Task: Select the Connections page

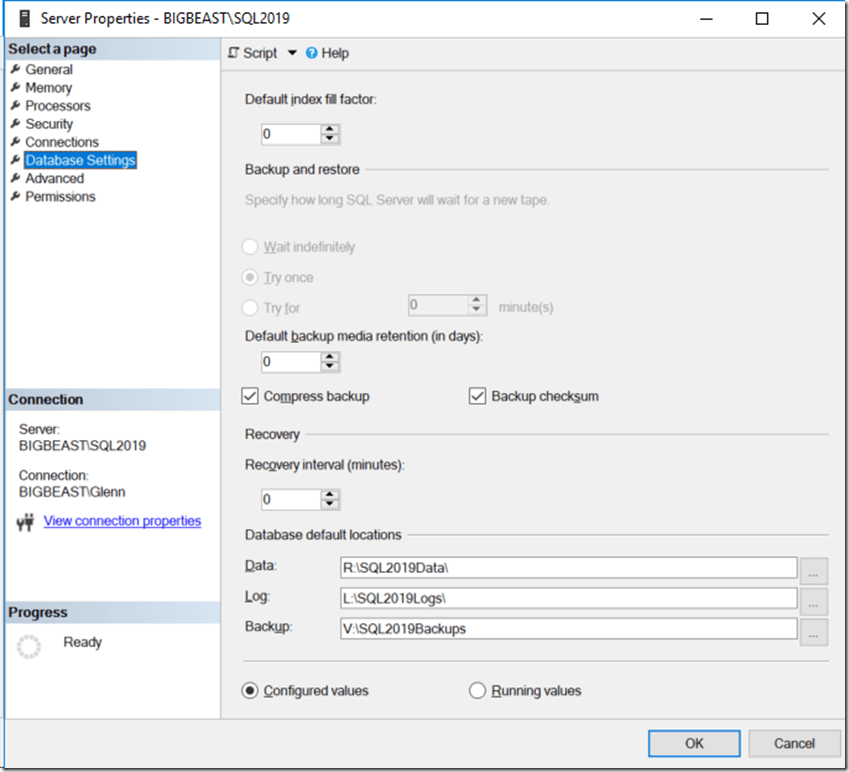Action: (x=62, y=142)
